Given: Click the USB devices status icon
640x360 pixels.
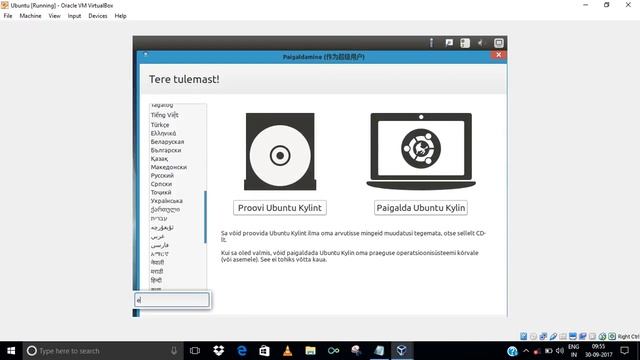Looking at the screenshot, I should tap(553, 336).
